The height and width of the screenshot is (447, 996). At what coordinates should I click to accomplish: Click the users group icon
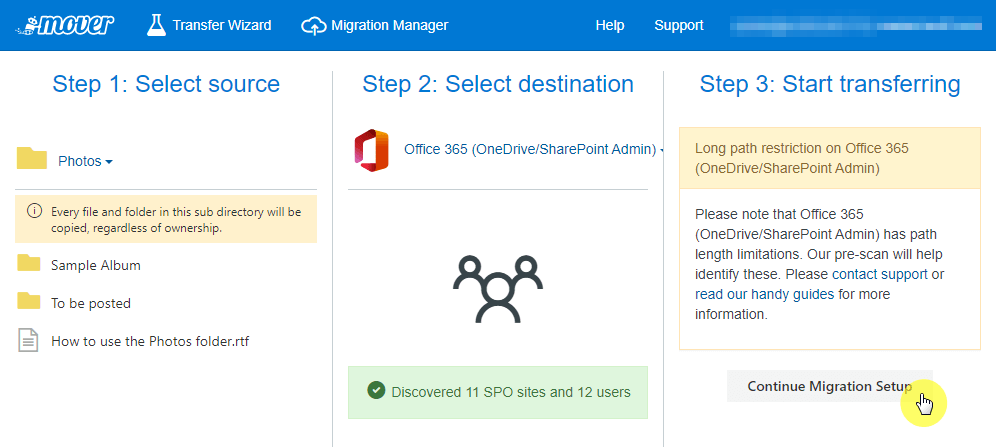498,289
